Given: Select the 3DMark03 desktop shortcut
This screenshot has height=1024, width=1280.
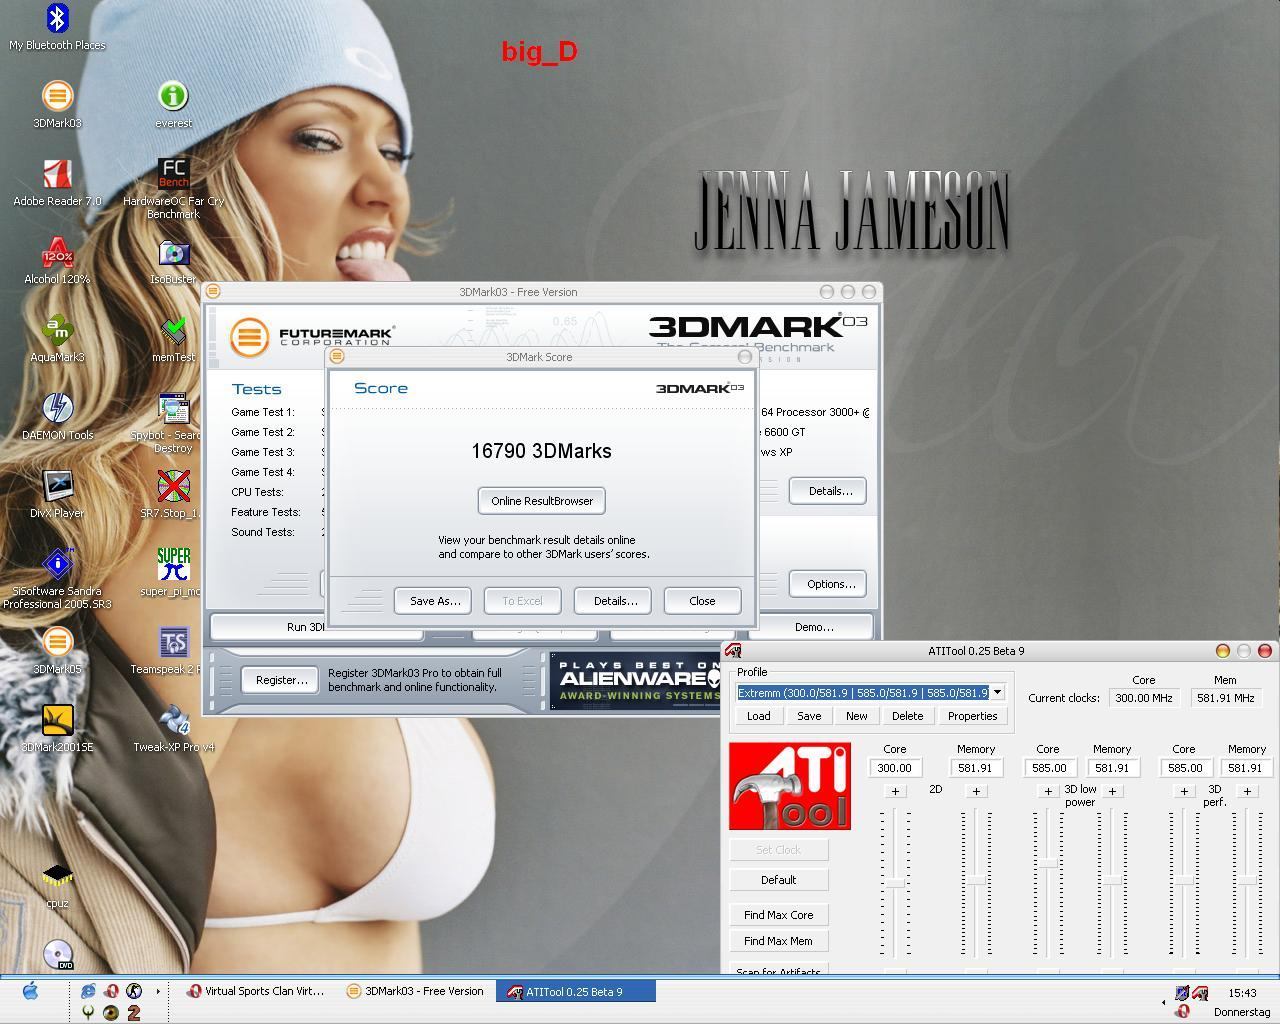Looking at the screenshot, I should point(57,105).
